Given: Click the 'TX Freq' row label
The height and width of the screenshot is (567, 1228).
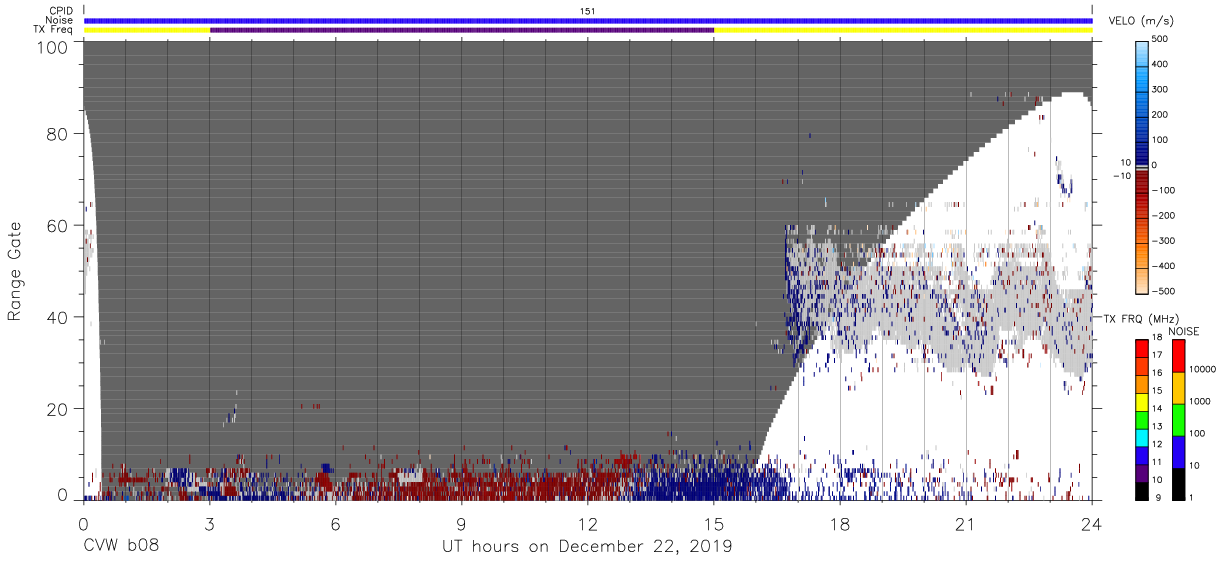Looking at the screenshot, I should click(55, 30).
